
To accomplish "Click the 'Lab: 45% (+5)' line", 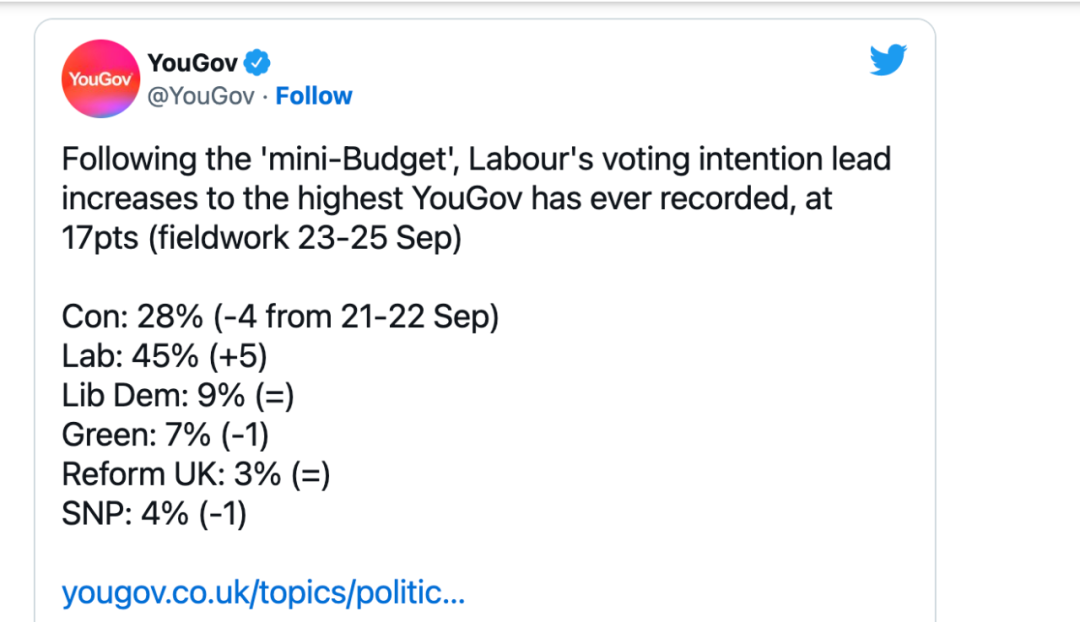I will click(x=164, y=357).
